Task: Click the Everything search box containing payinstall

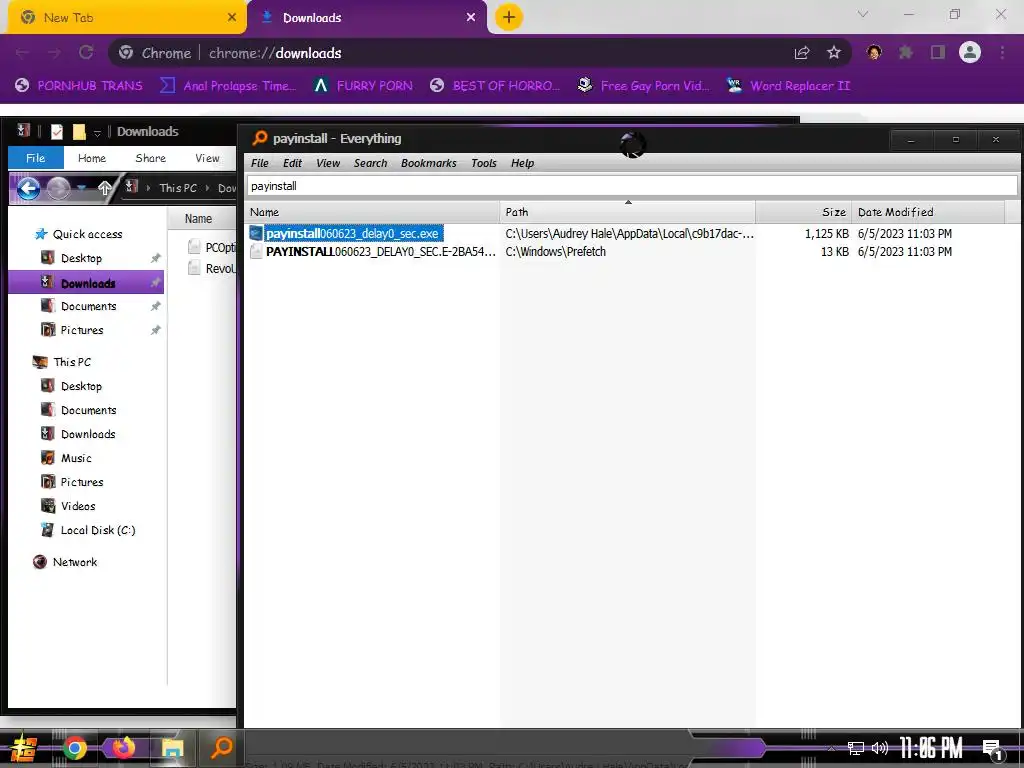Action: pos(632,186)
